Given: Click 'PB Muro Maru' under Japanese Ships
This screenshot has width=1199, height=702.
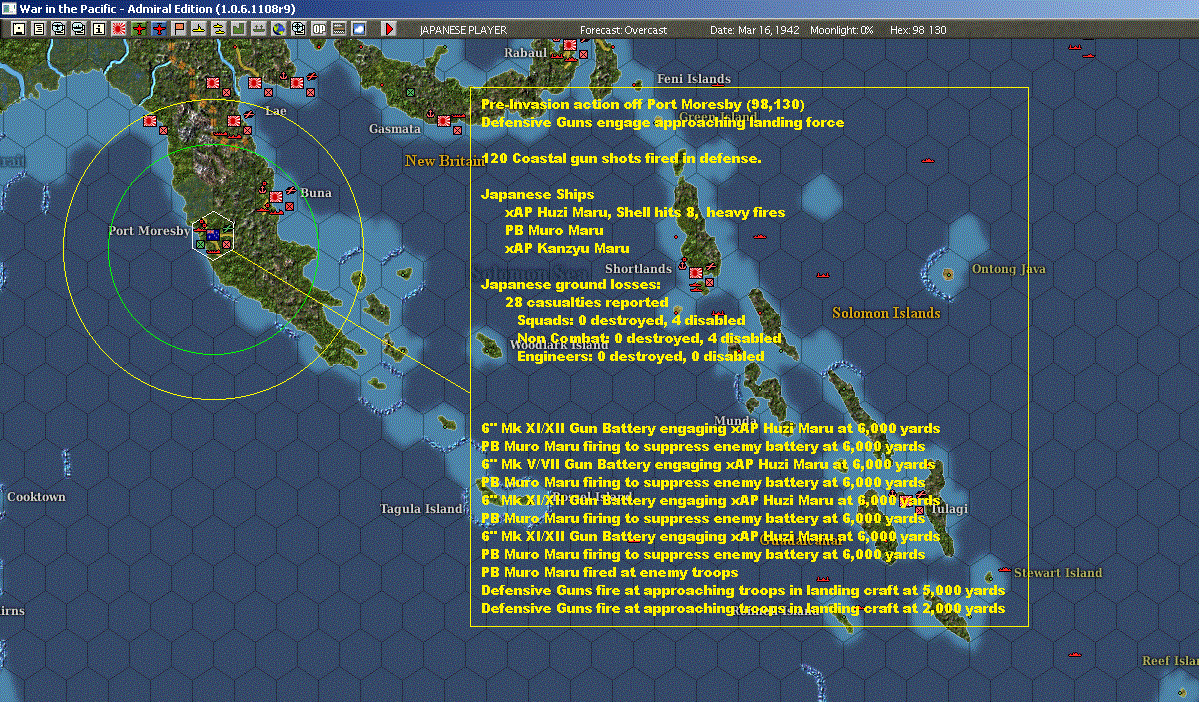Looking at the screenshot, I should click(x=554, y=230).
